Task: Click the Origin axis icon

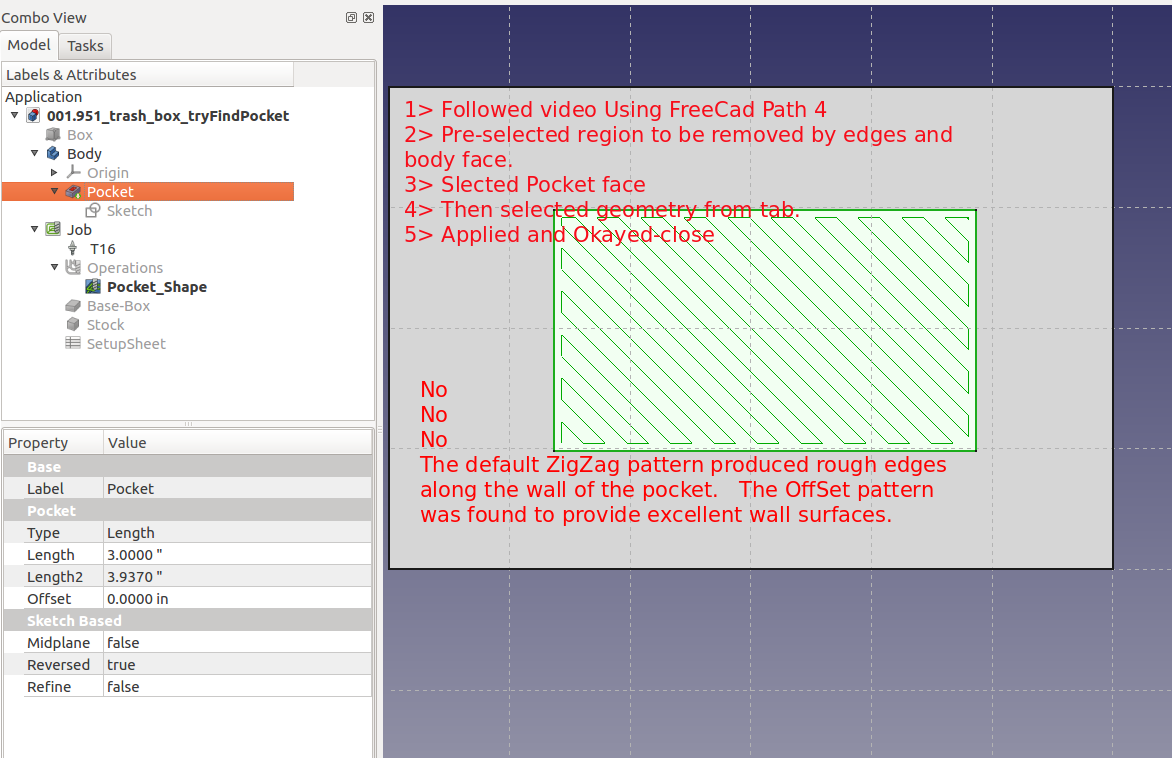Action: point(73,173)
